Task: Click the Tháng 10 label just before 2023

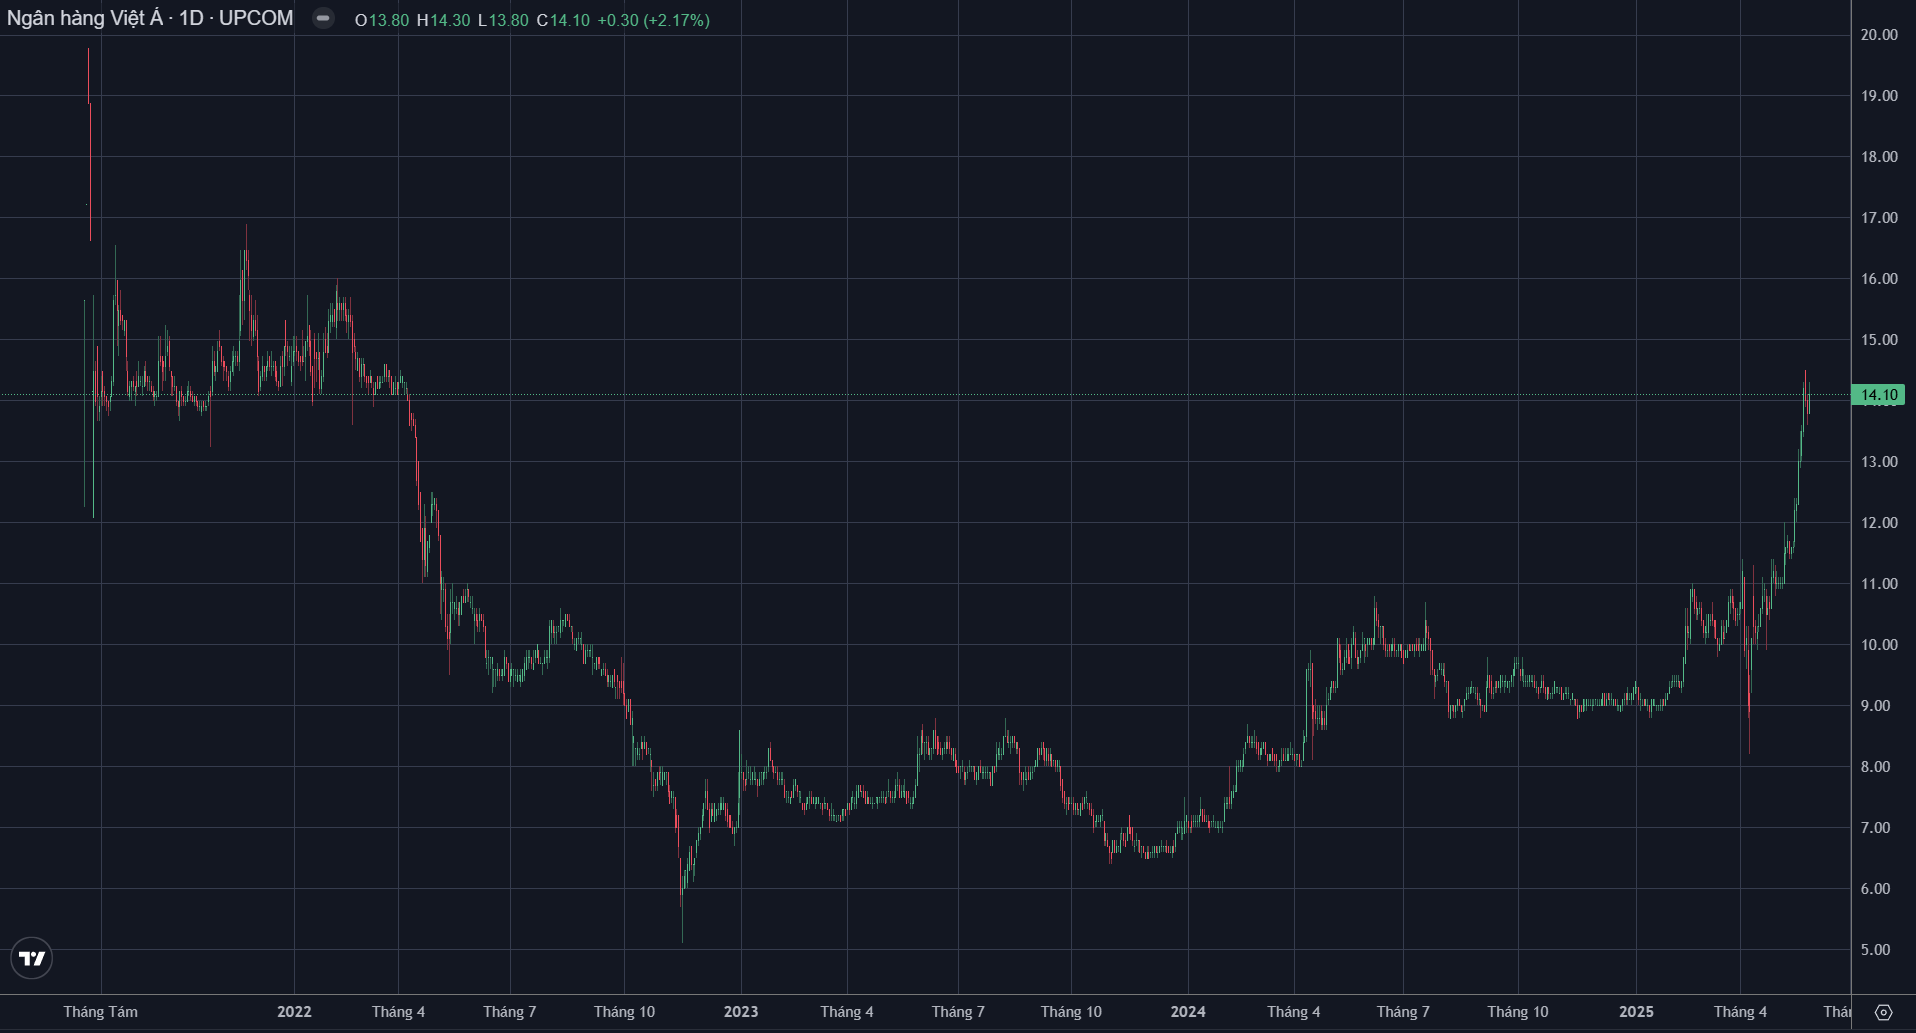Action: [x=624, y=1012]
